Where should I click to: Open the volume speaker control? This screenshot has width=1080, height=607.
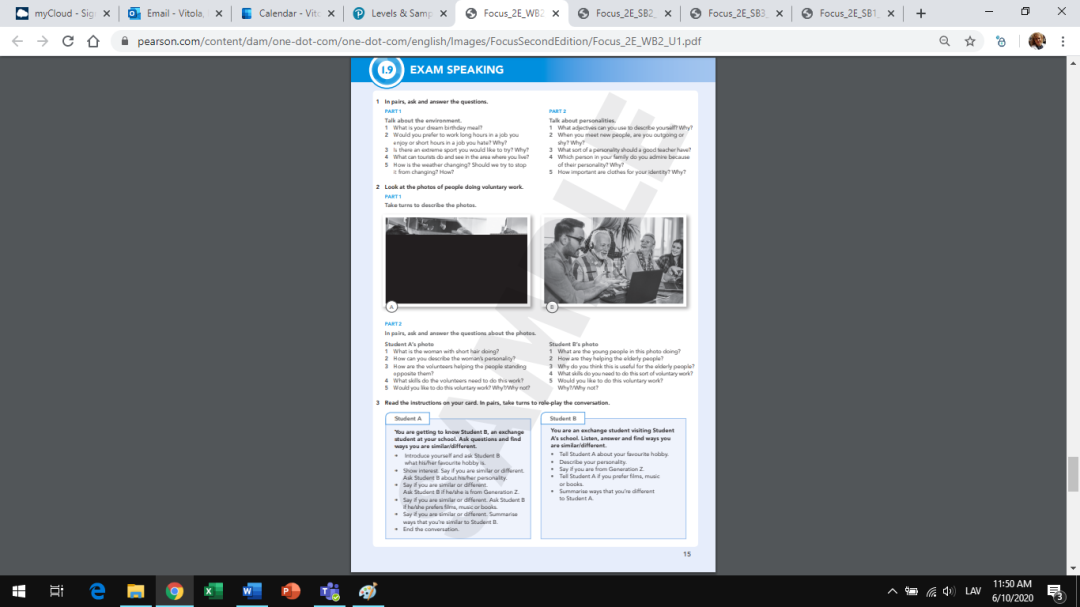point(949,591)
